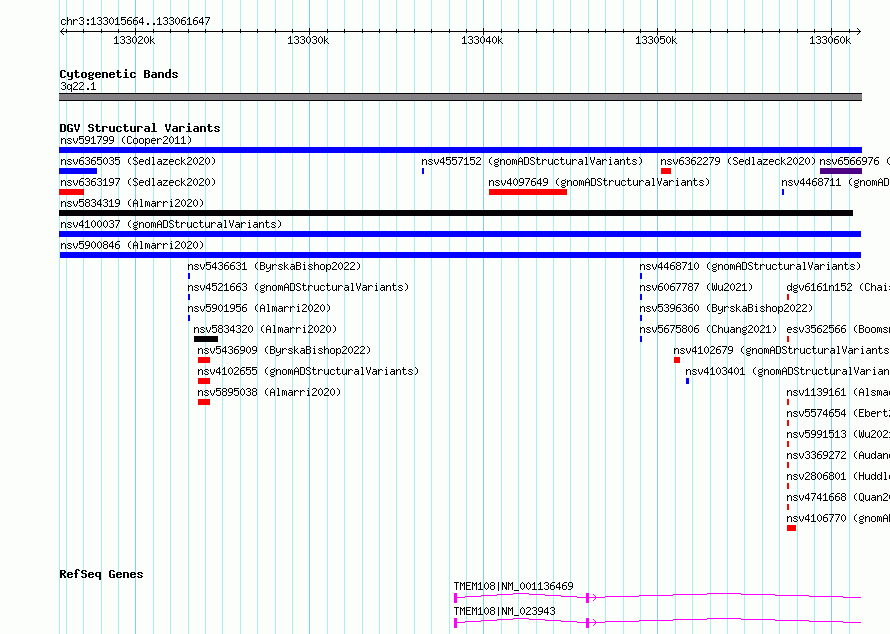Click the nsv5900846 (Almarri2020) blue bar

[460, 255]
